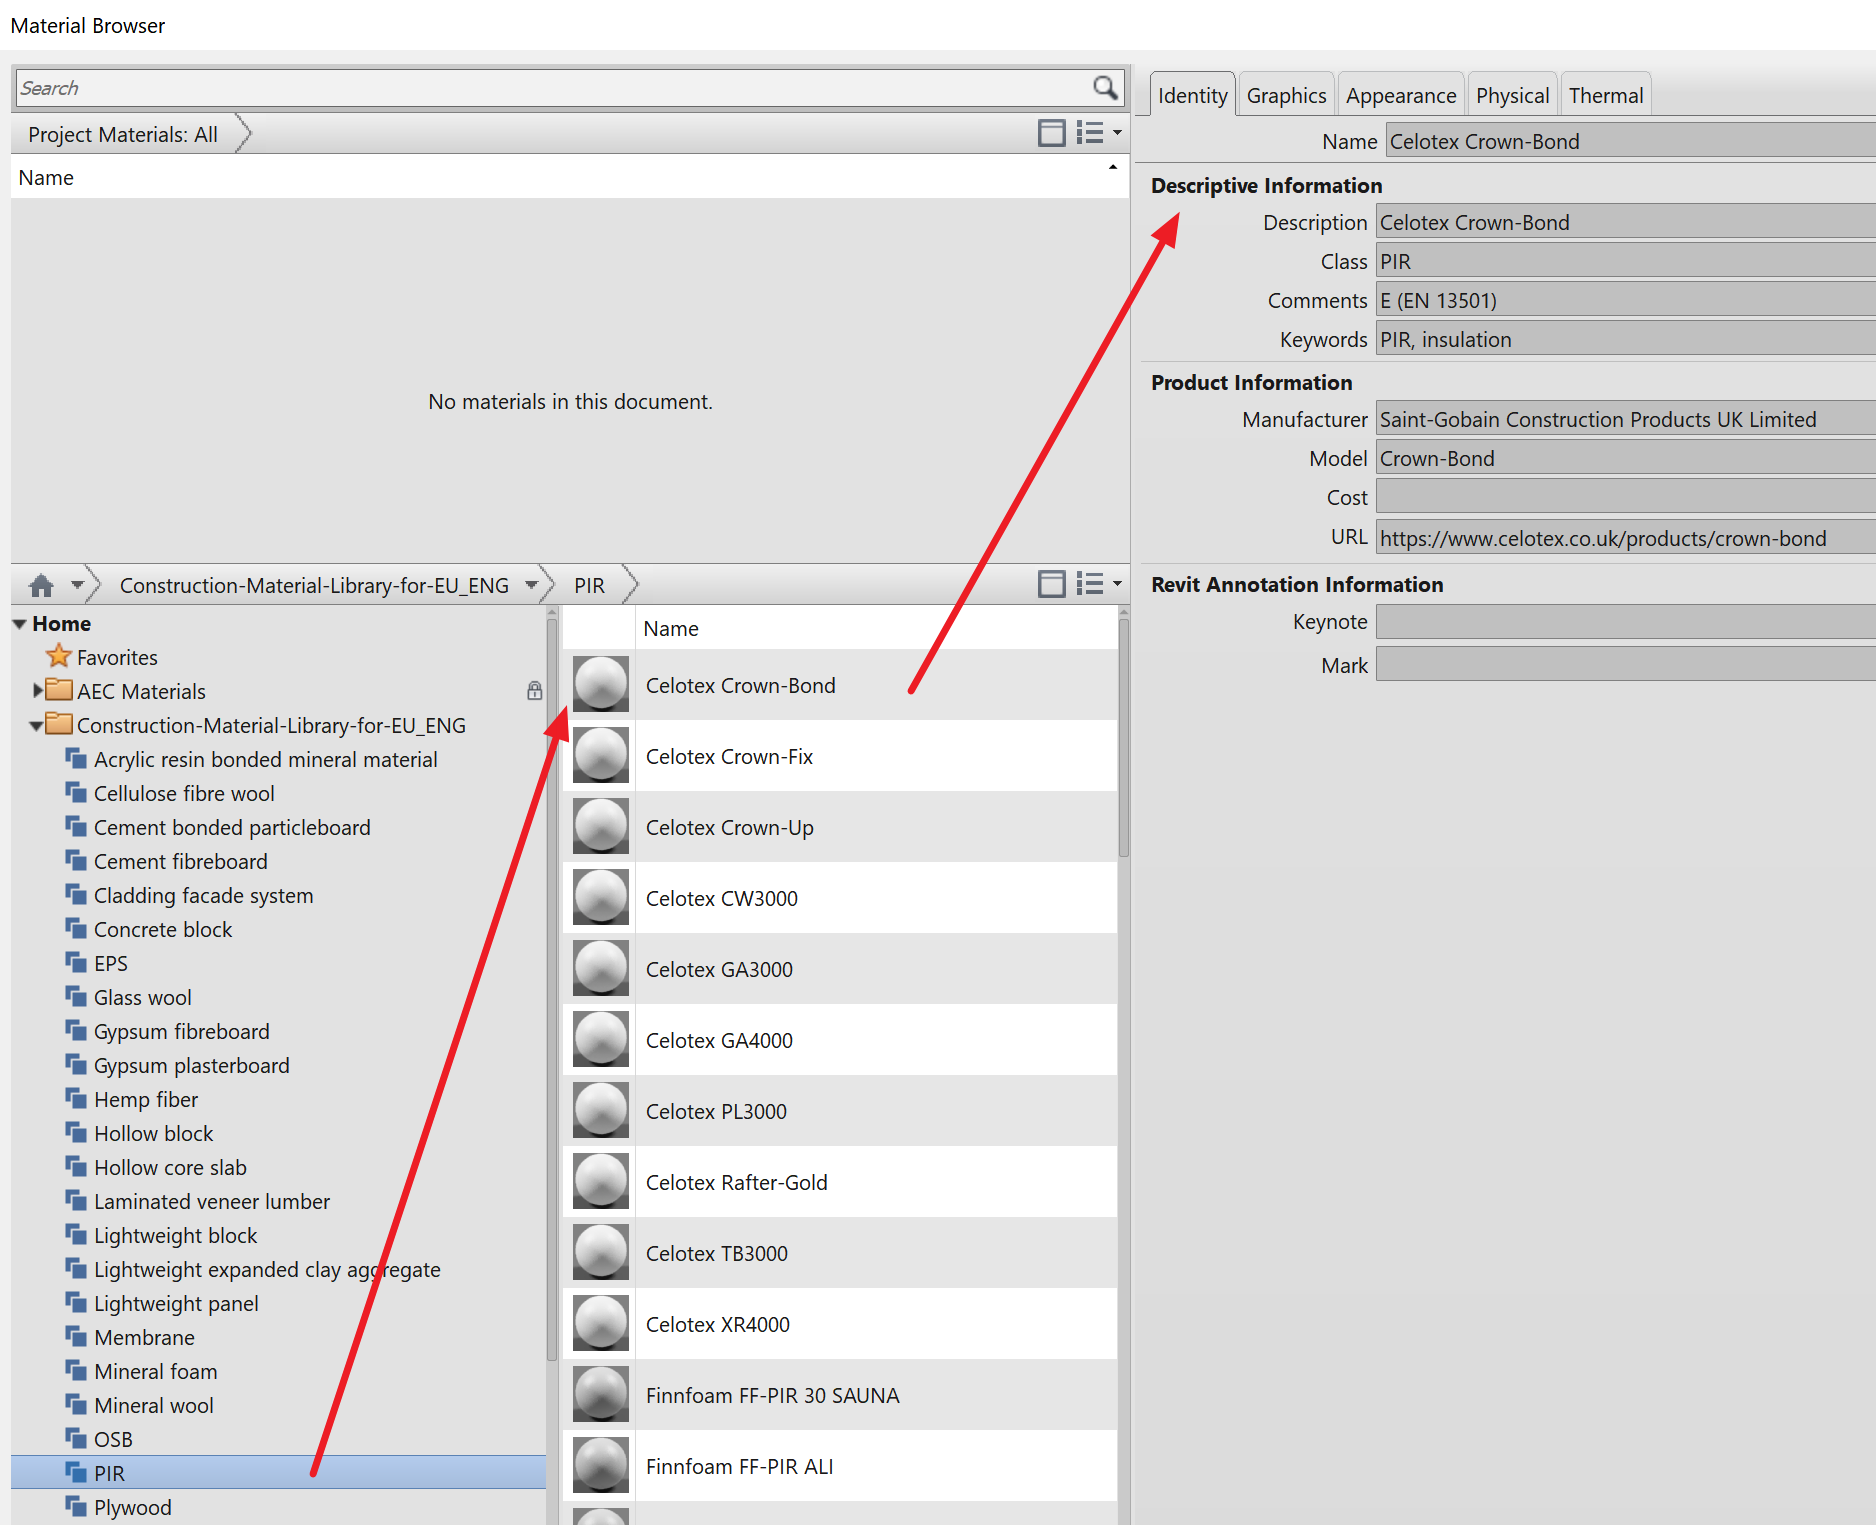
Task: Click the Home icon in library breadcrumb
Action: (x=40, y=584)
